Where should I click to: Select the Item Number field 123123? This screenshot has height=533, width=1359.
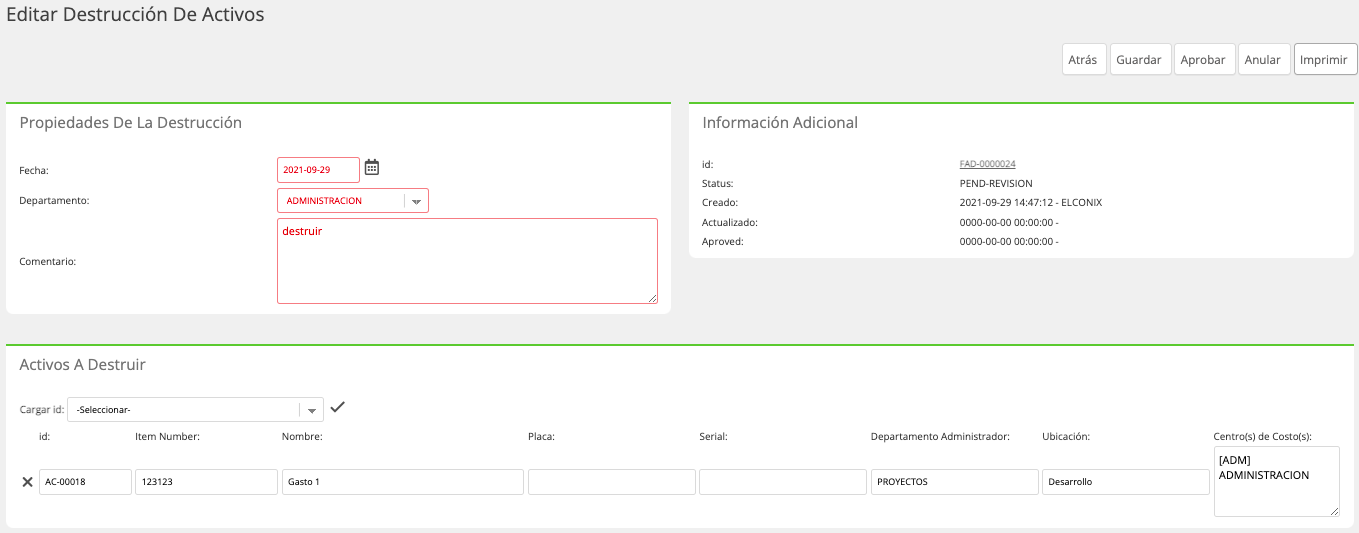[206, 482]
